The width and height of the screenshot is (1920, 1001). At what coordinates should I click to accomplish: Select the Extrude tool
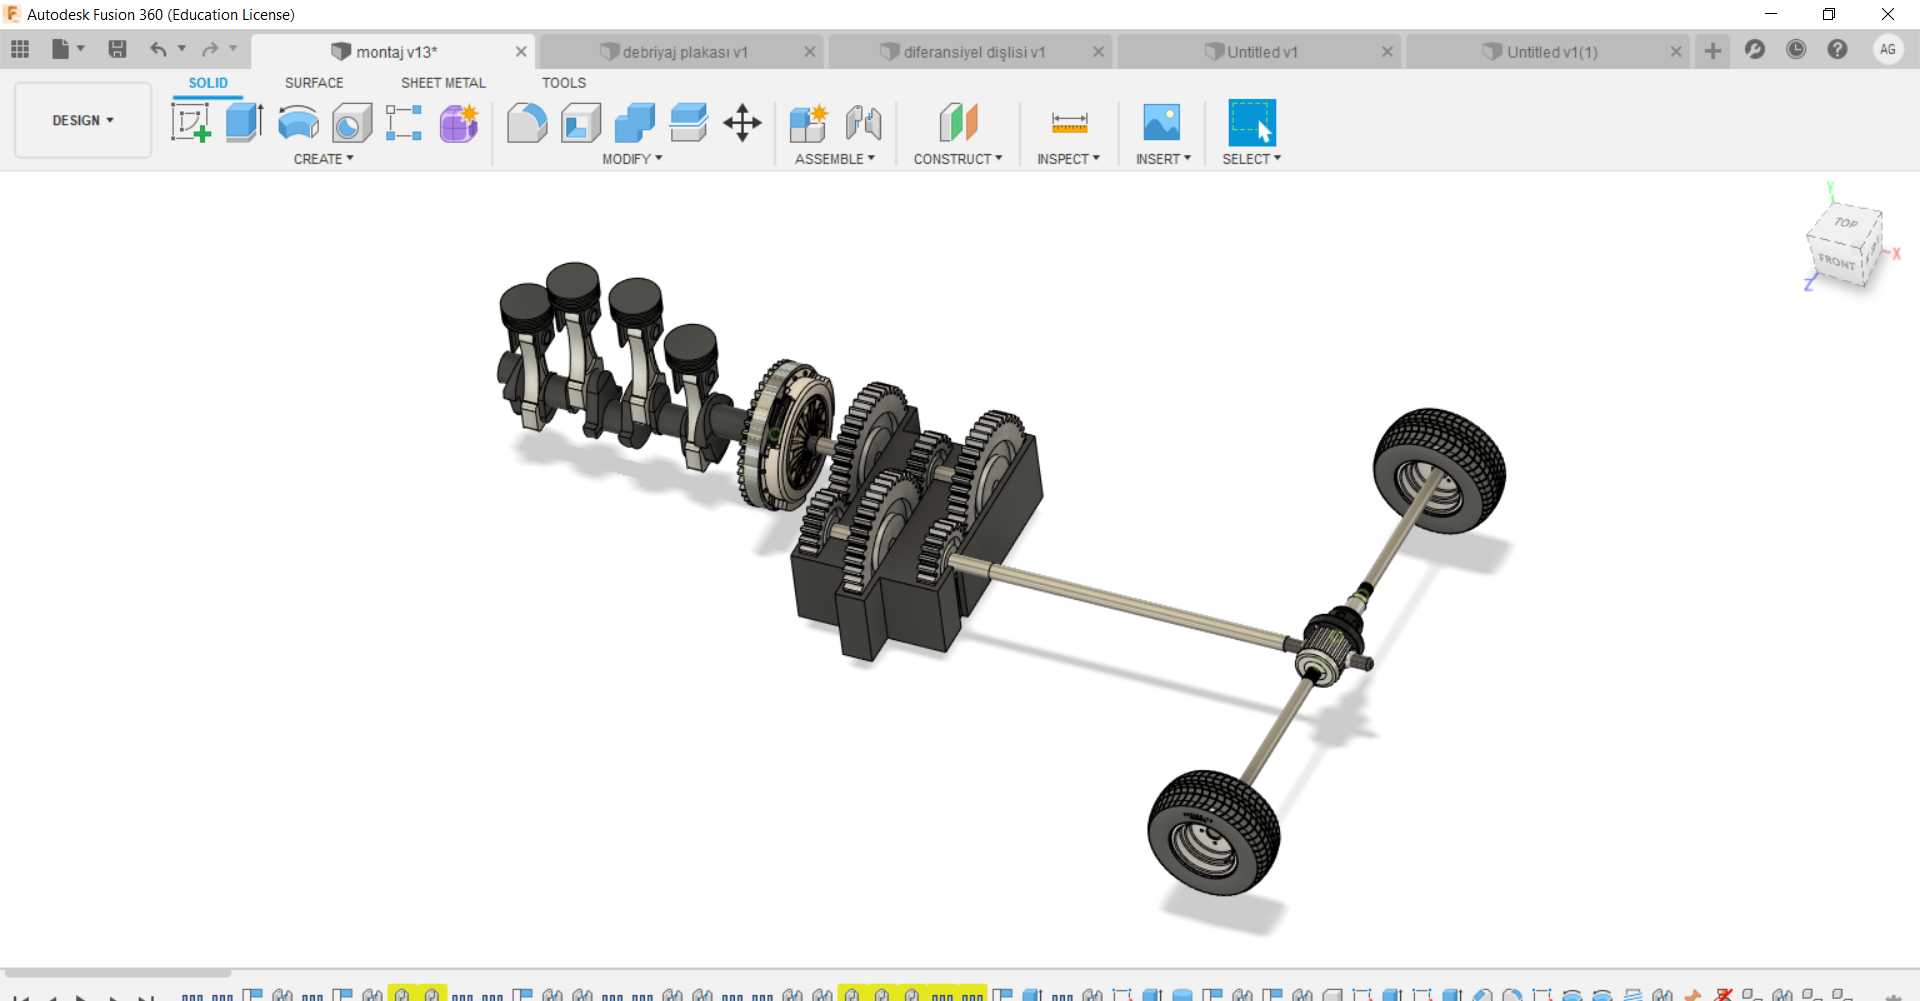[244, 123]
